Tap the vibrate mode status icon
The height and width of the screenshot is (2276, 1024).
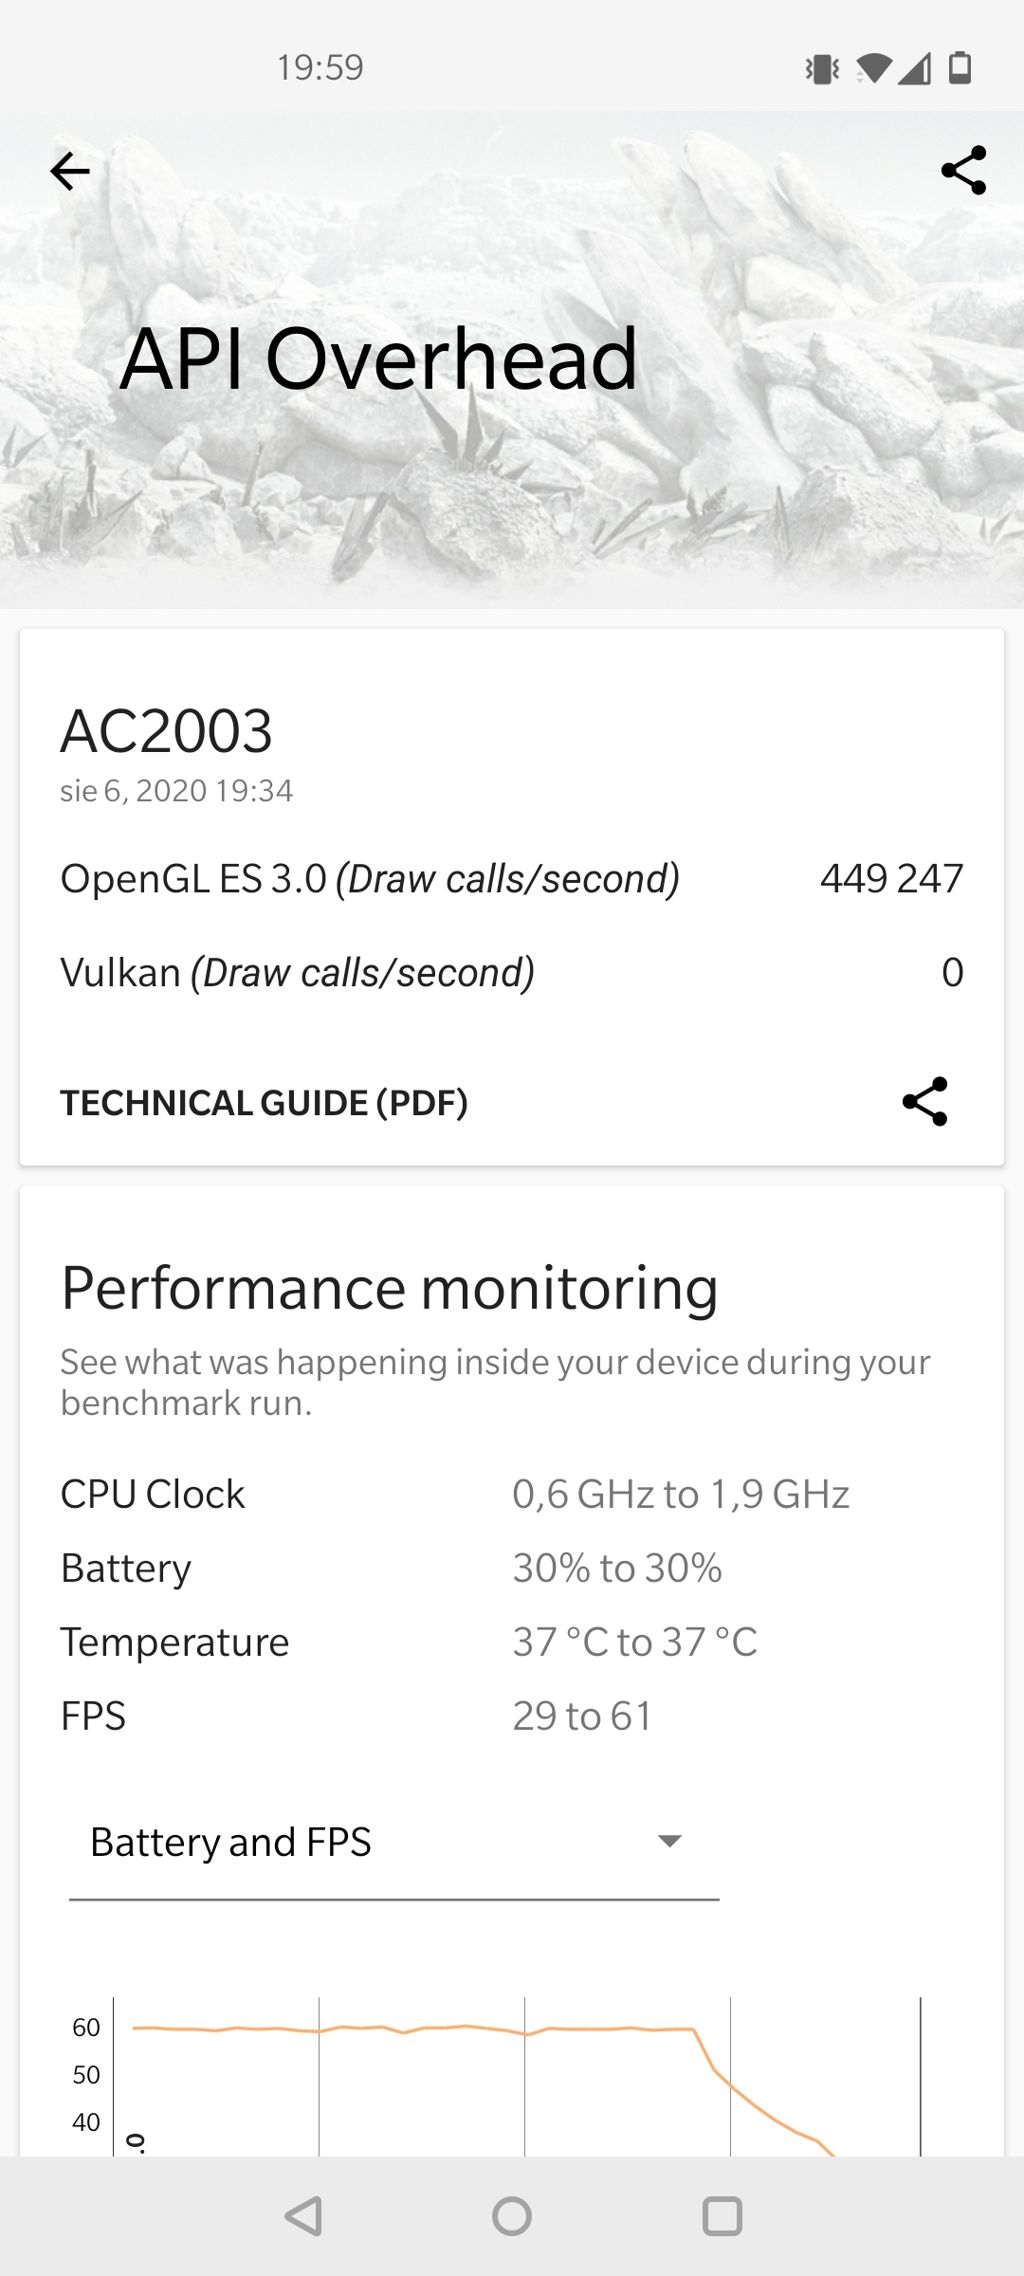pos(822,68)
